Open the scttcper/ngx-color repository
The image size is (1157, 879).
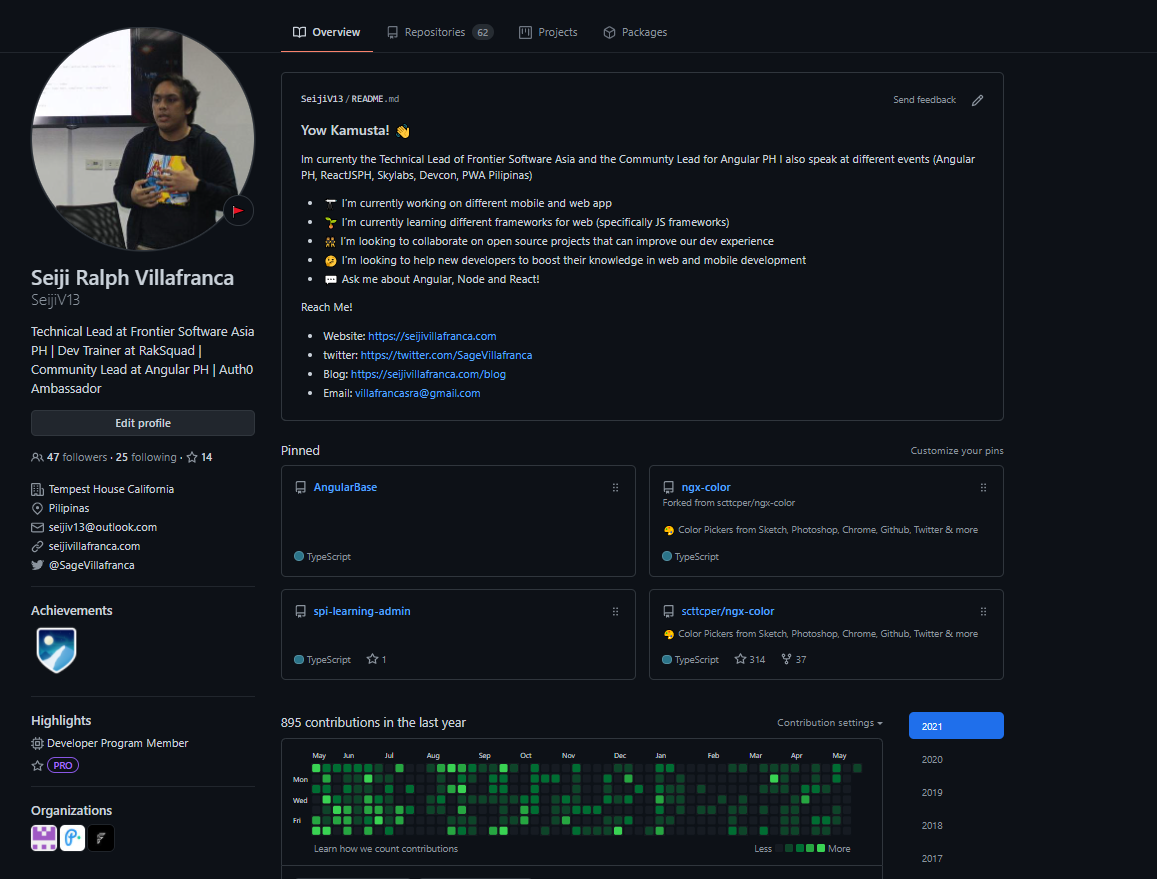(x=728, y=611)
